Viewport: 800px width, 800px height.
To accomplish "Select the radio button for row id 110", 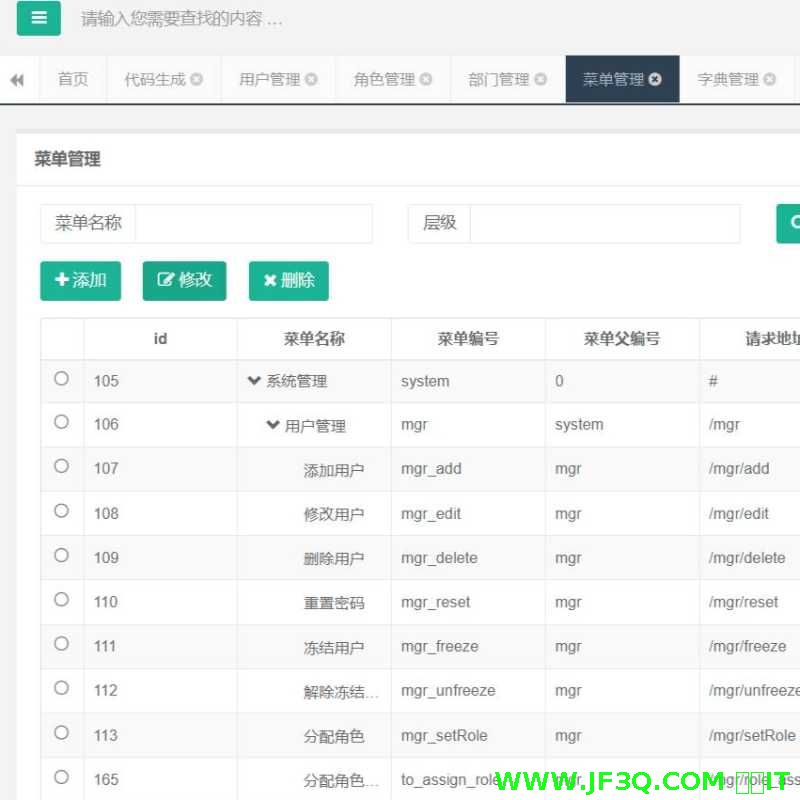I will click(61, 600).
